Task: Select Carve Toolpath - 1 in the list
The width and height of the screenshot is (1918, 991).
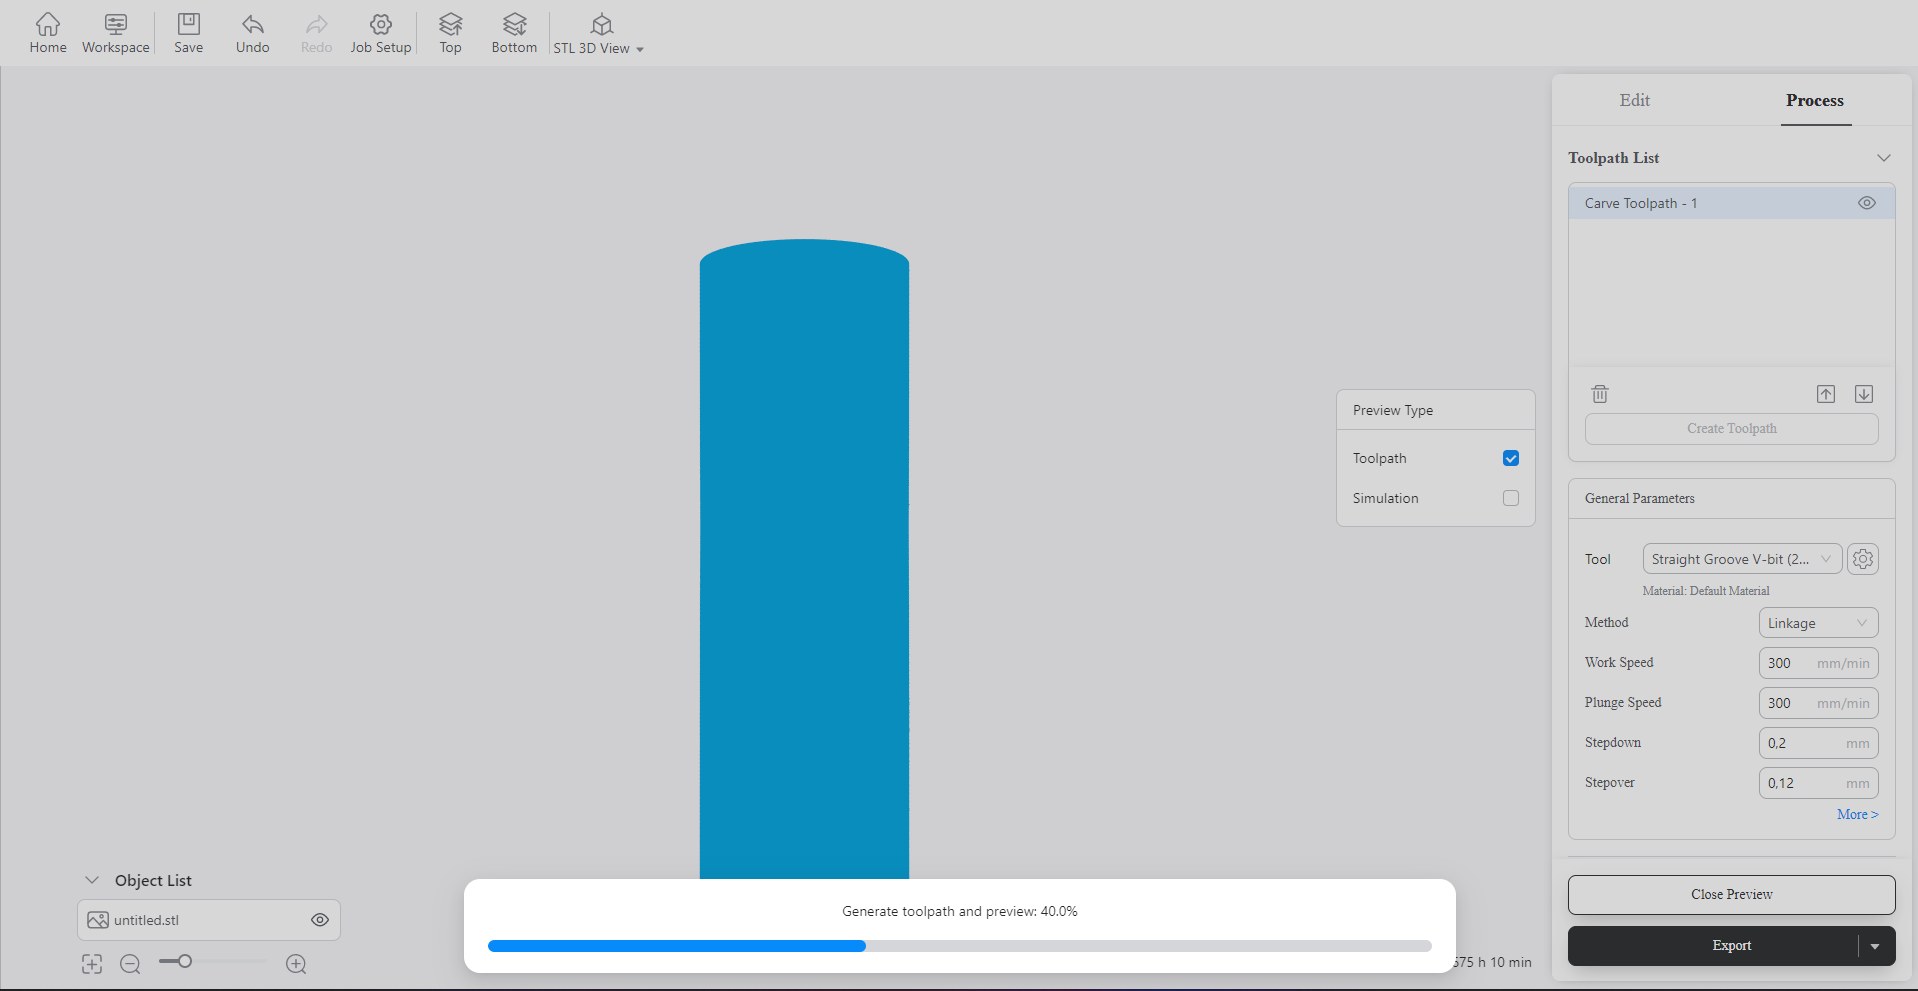Action: (1732, 203)
